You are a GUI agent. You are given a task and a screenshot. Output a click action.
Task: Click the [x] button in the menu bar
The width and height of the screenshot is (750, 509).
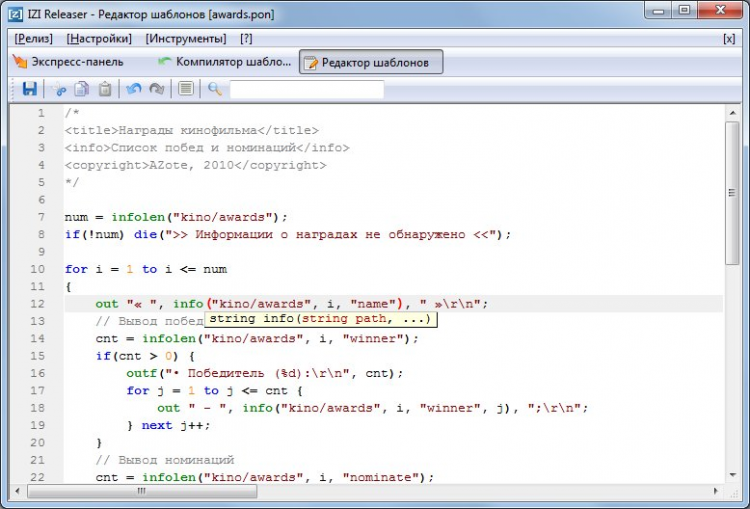tap(729, 39)
